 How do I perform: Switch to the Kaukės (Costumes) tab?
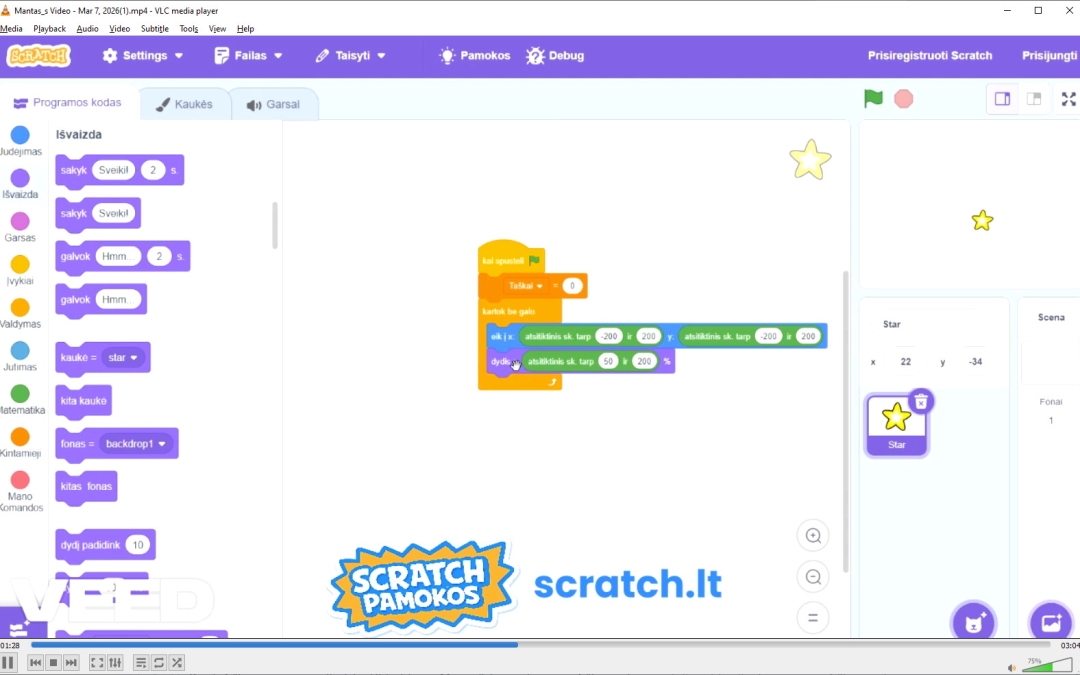click(x=185, y=105)
